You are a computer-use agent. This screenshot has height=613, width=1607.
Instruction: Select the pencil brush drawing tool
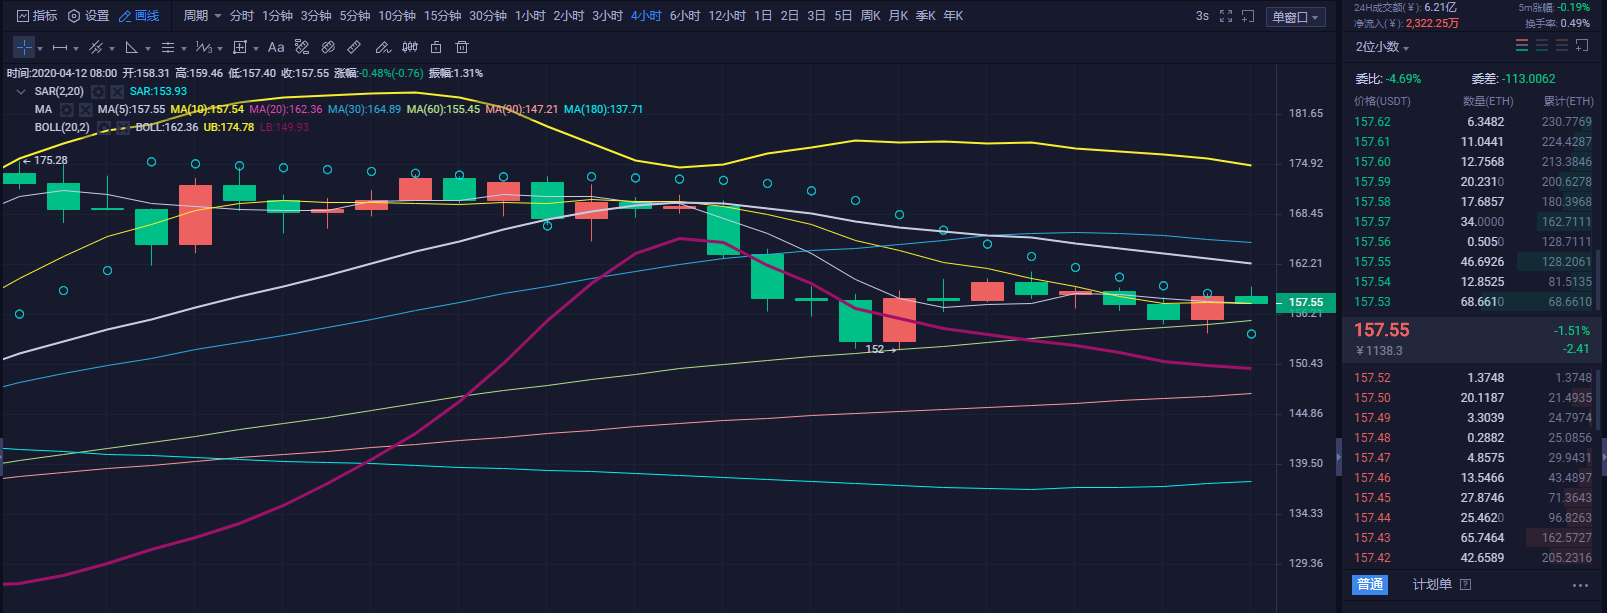[x=382, y=47]
